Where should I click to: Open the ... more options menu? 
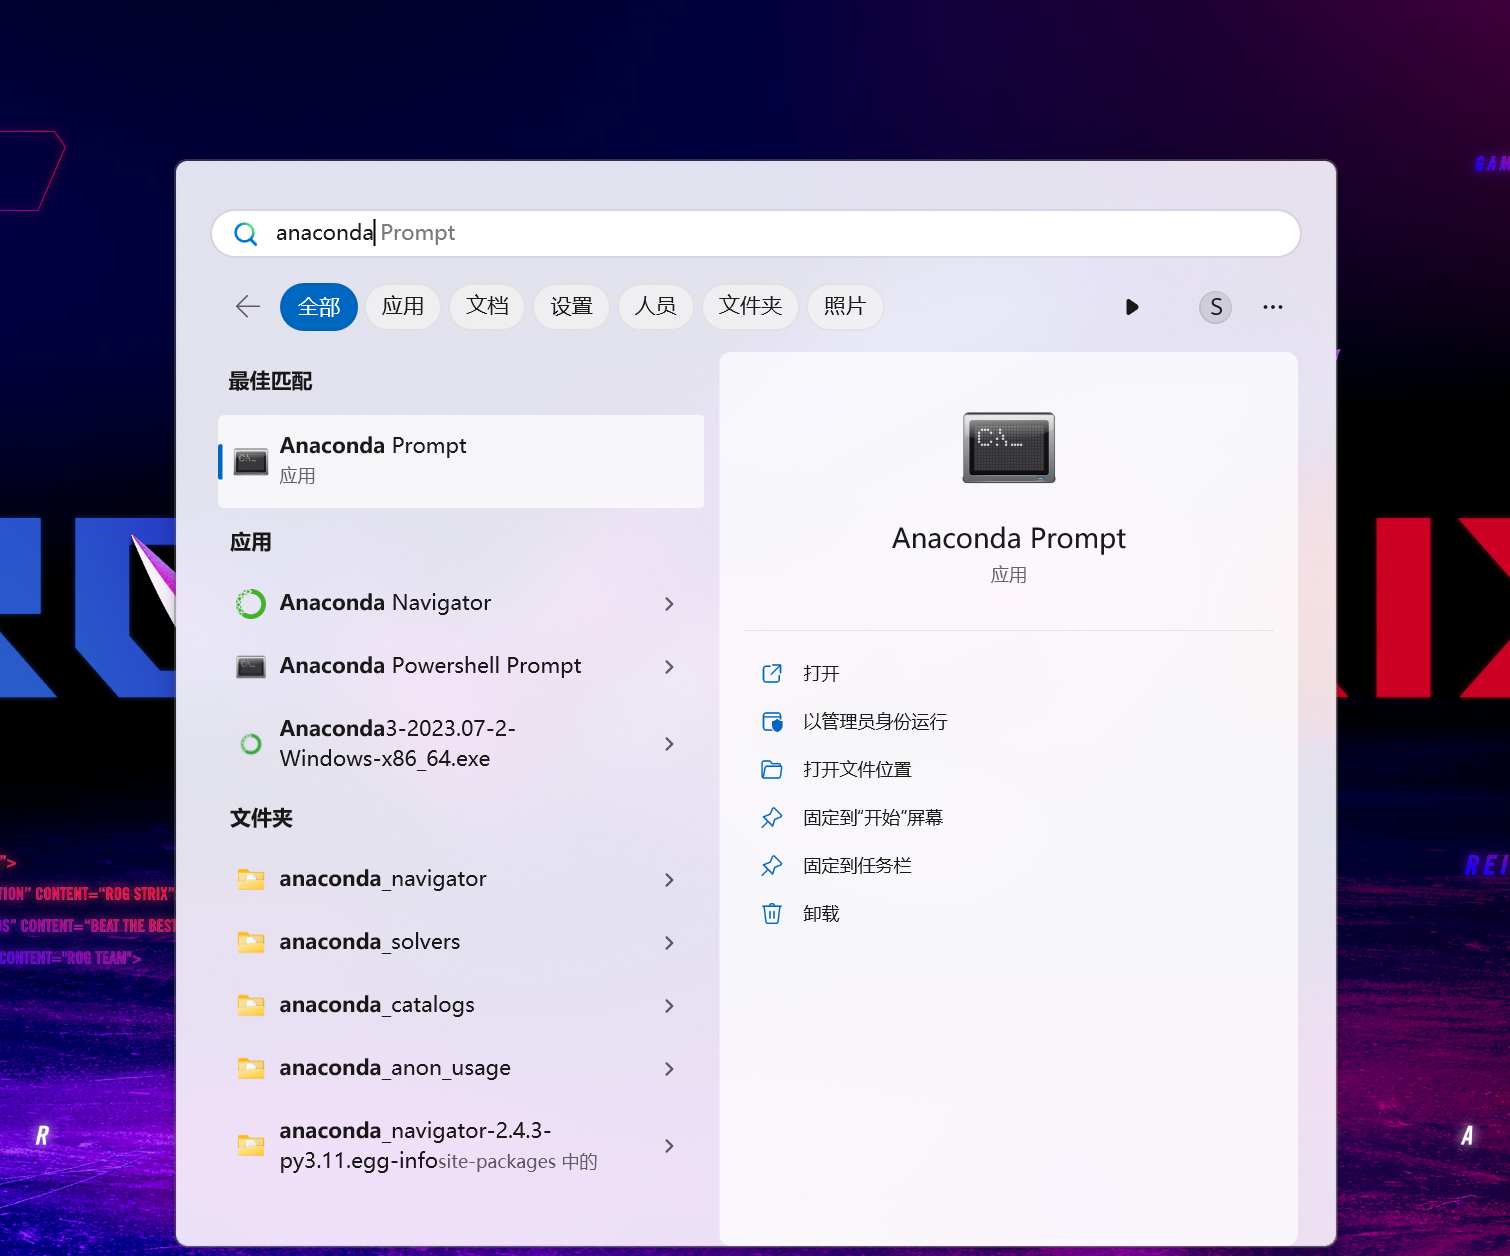pyautogui.click(x=1272, y=307)
